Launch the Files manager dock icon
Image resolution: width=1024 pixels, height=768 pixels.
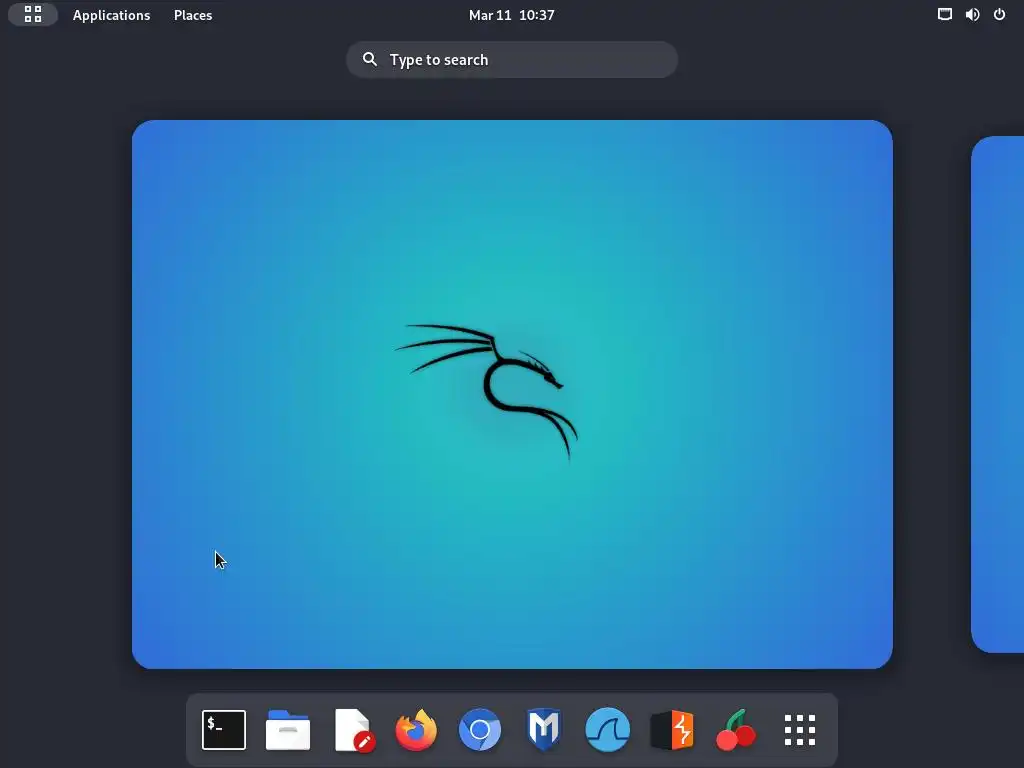288,729
